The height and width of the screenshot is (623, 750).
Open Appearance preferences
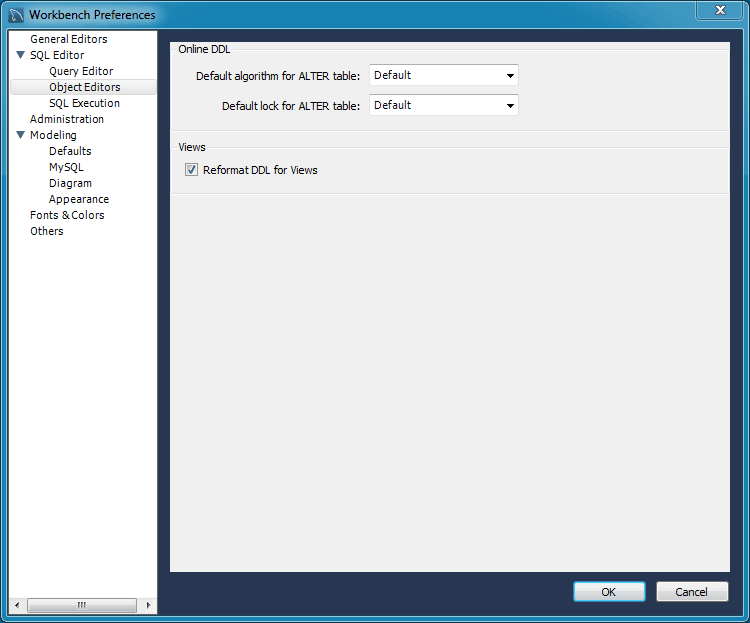pyautogui.click(x=79, y=199)
